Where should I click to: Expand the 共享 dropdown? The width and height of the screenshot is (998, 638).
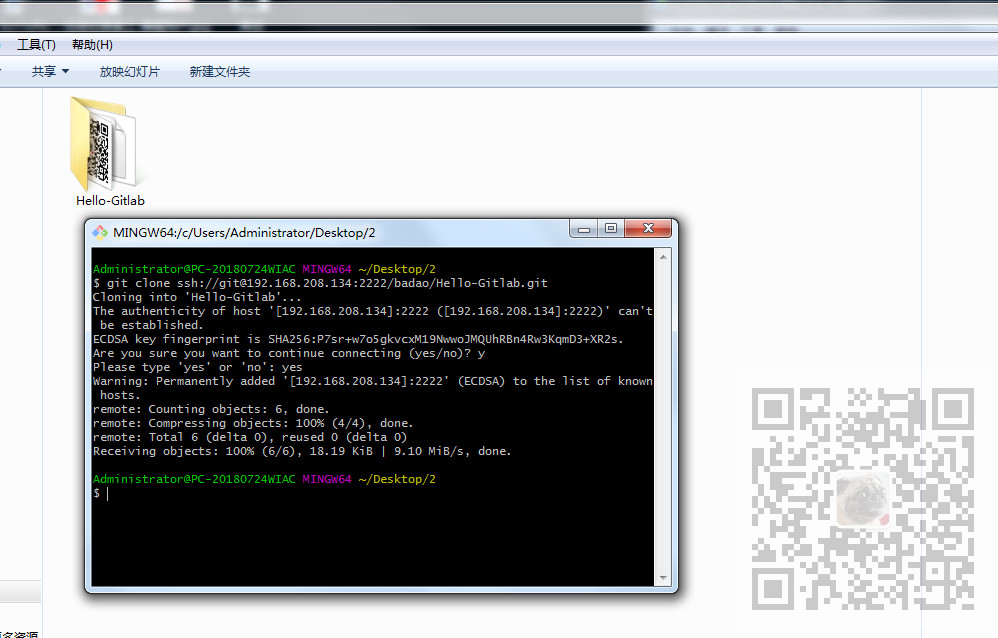click(50, 71)
